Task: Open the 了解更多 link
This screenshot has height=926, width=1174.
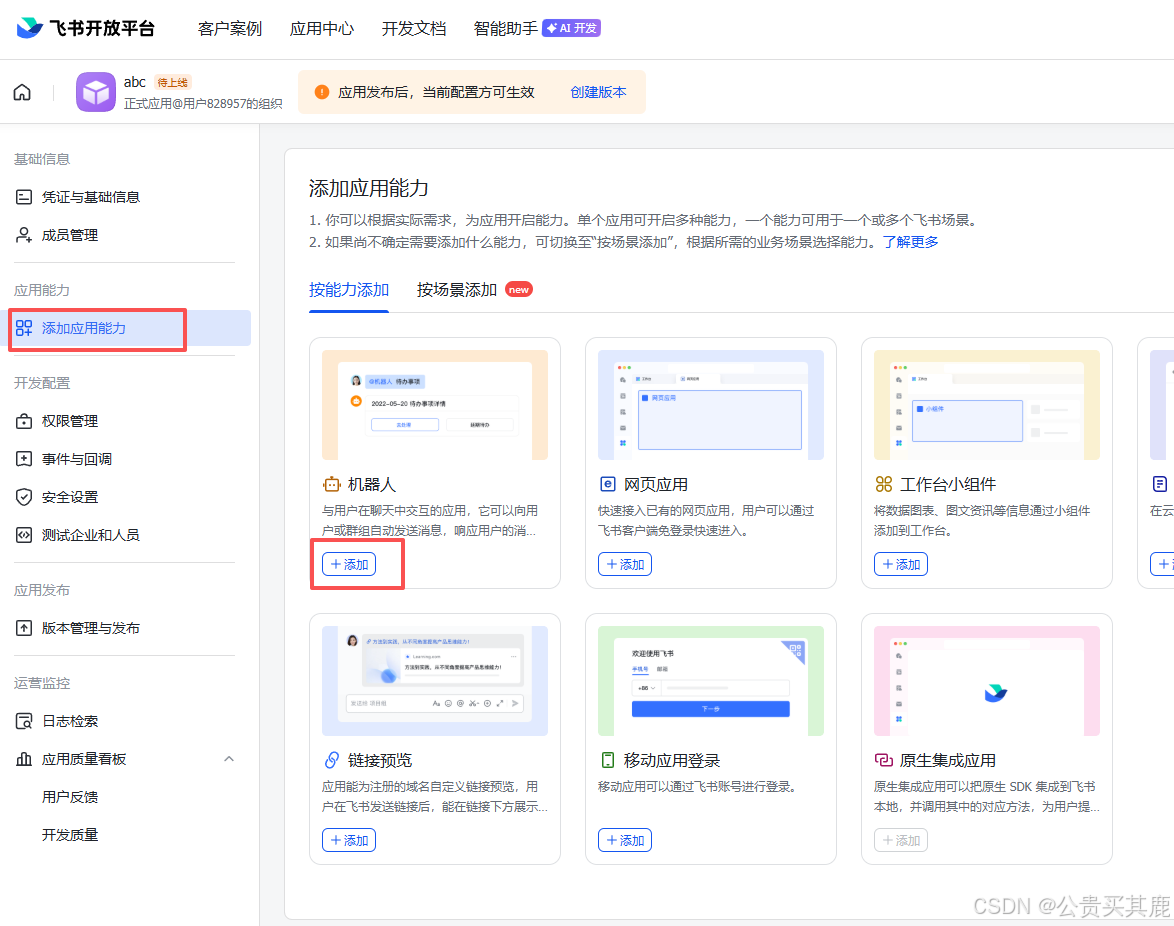Action: [910, 242]
